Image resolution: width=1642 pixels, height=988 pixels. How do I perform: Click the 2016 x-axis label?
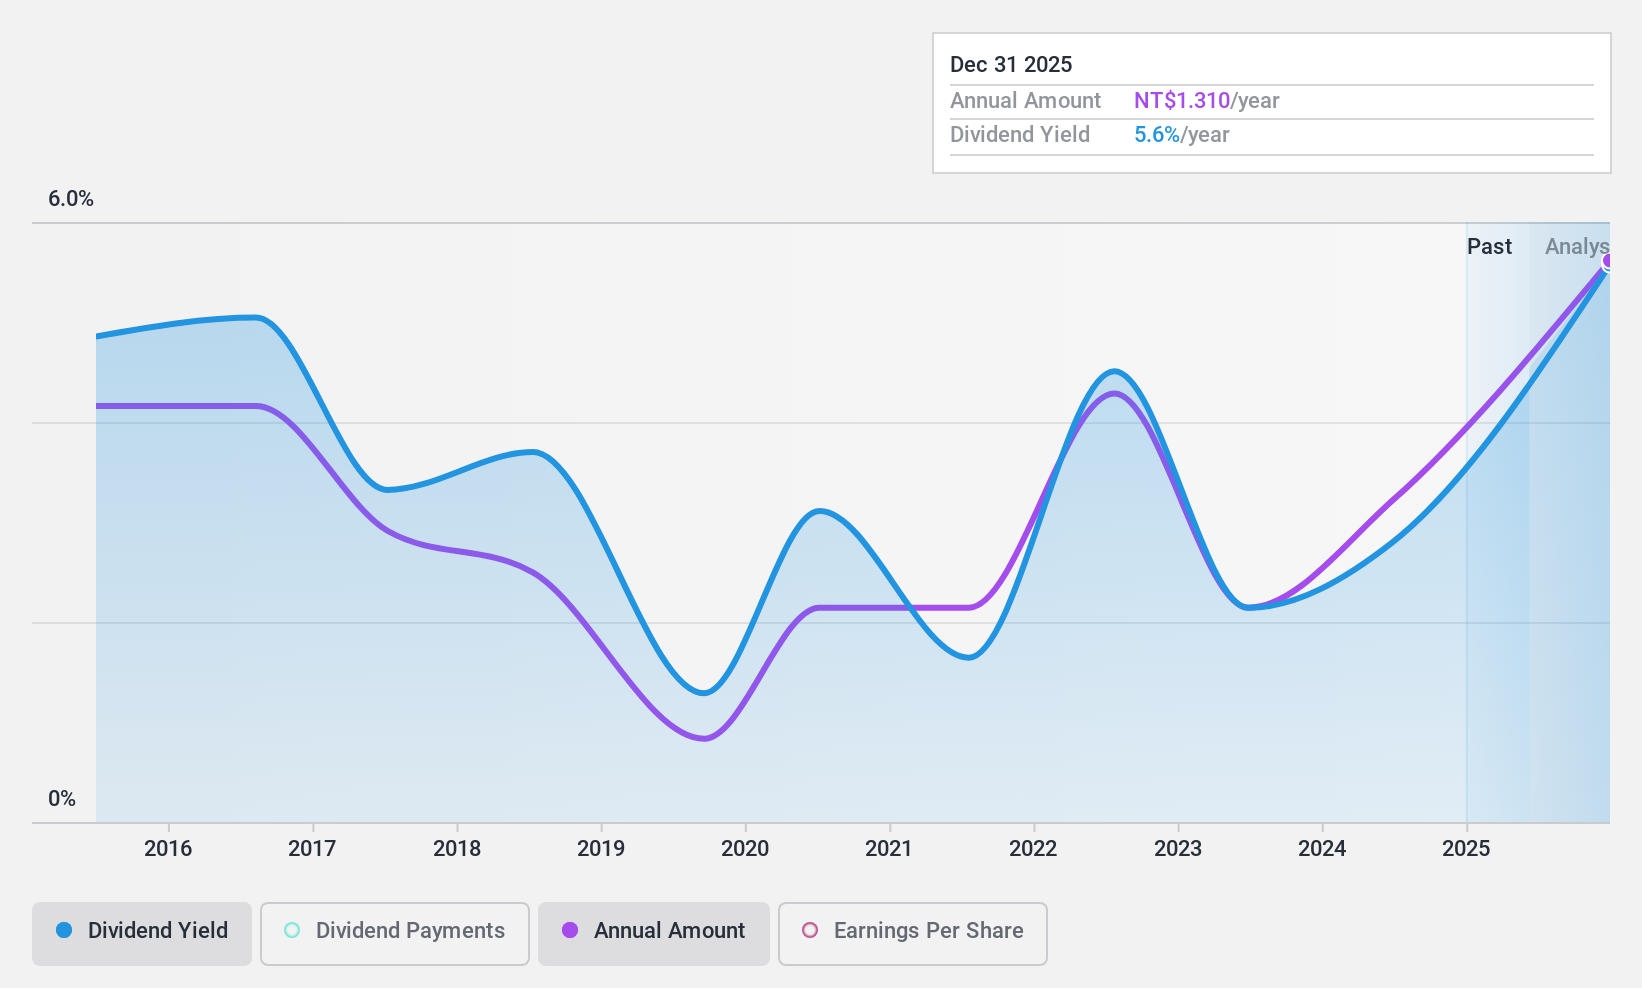pyautogui.click(x=168, y=848)
